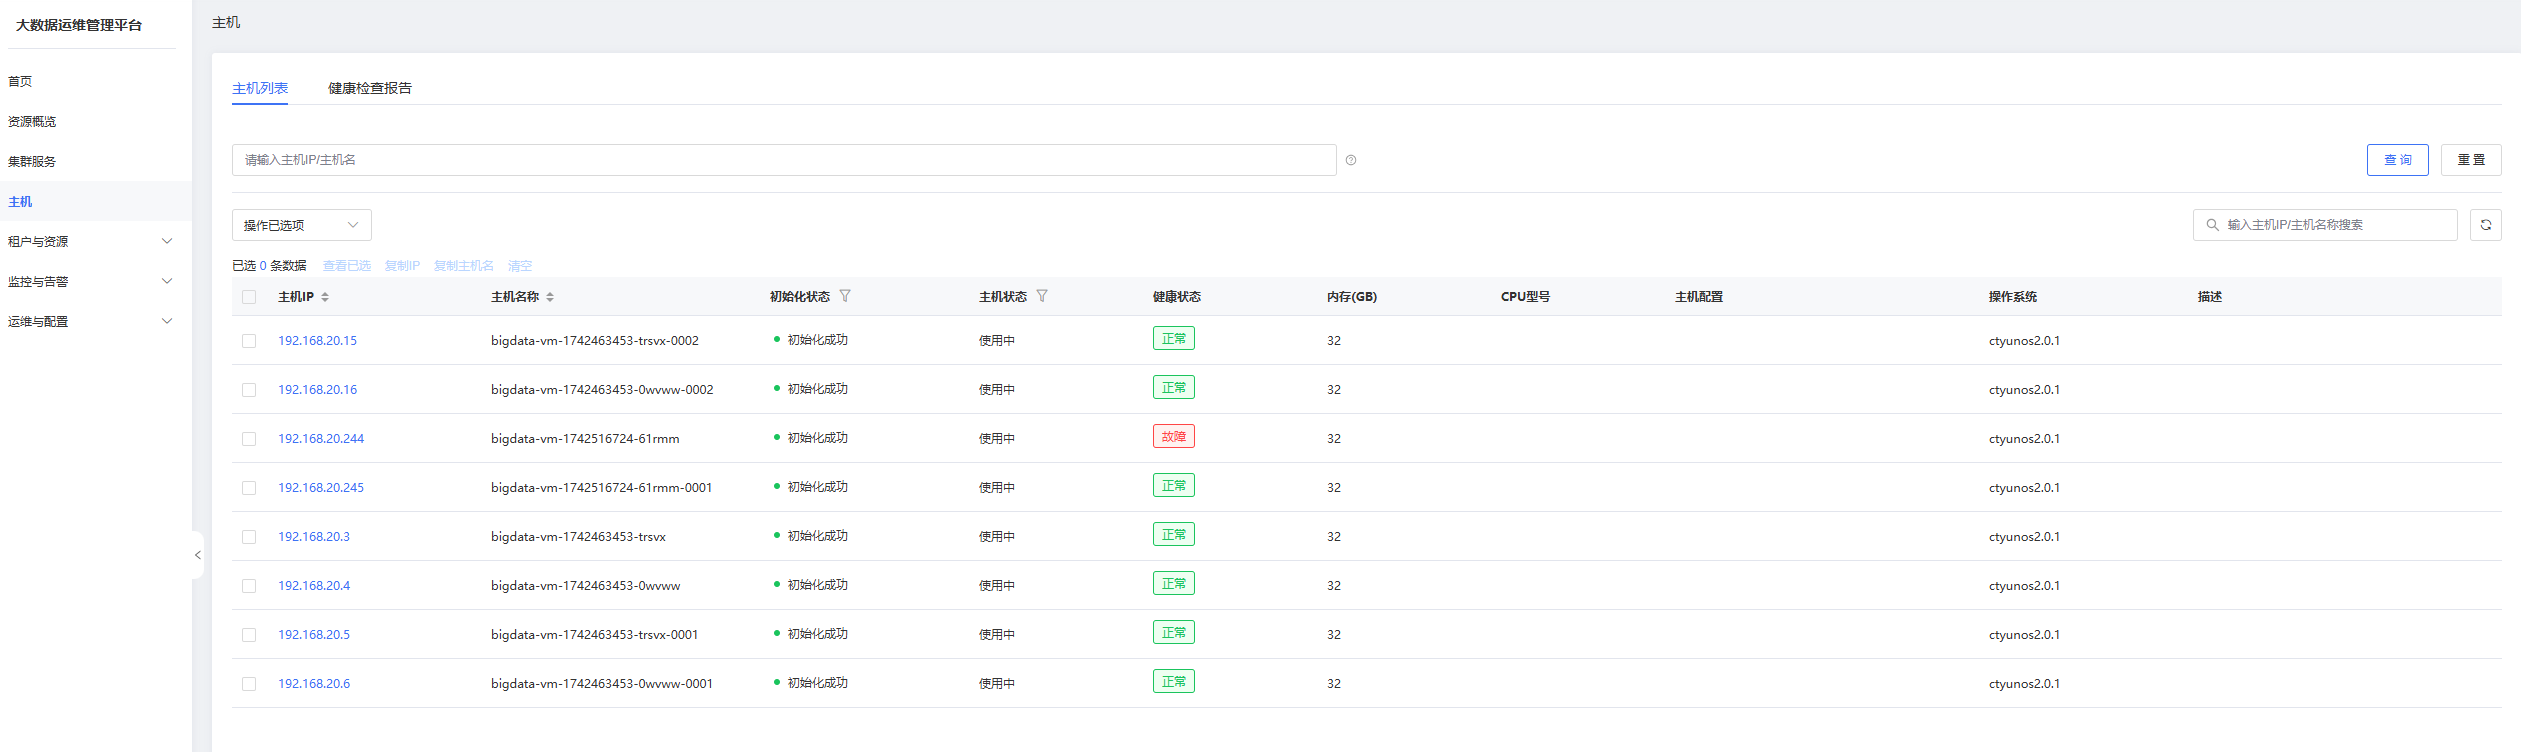The height and width of the screenshot is (752, 2521).
Task: Check the row for 192.168.20.3
Action: (249, 537)
